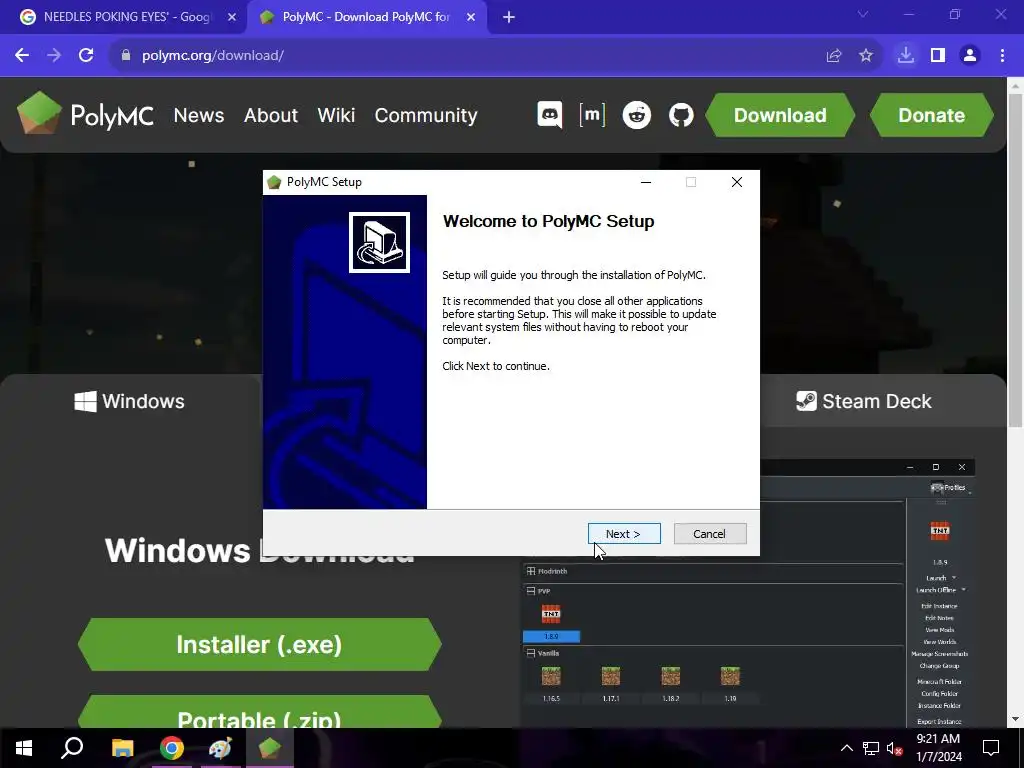This screenshot has height=768, width=1024.
Task: Download the Installer (.exe)
Action: [259, 645]
